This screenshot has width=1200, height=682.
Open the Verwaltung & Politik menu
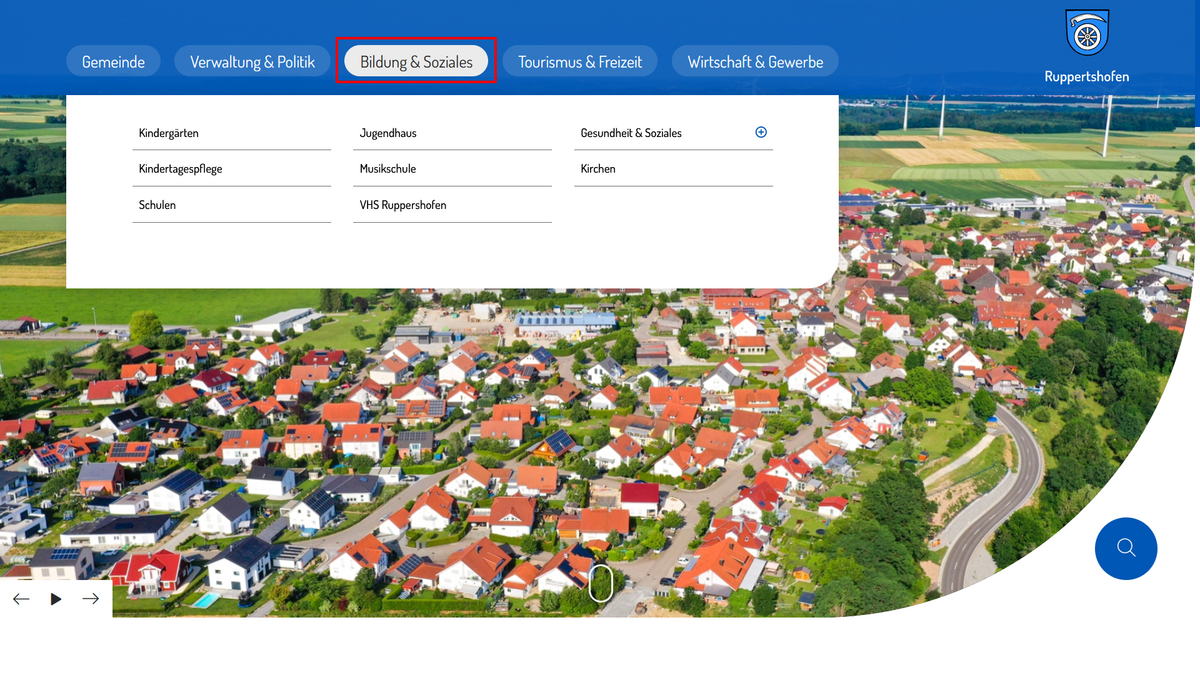(252, 61)
